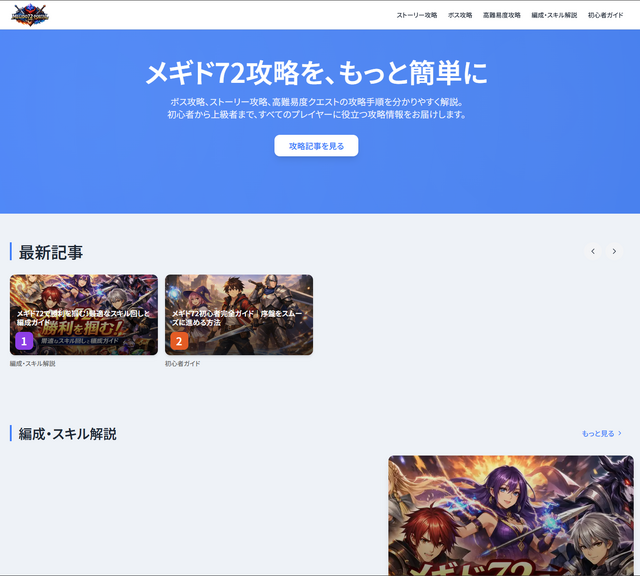Screen dimensions: 640x576
Task: Click the 最新記事 section heading
Action: pos(51,252)
